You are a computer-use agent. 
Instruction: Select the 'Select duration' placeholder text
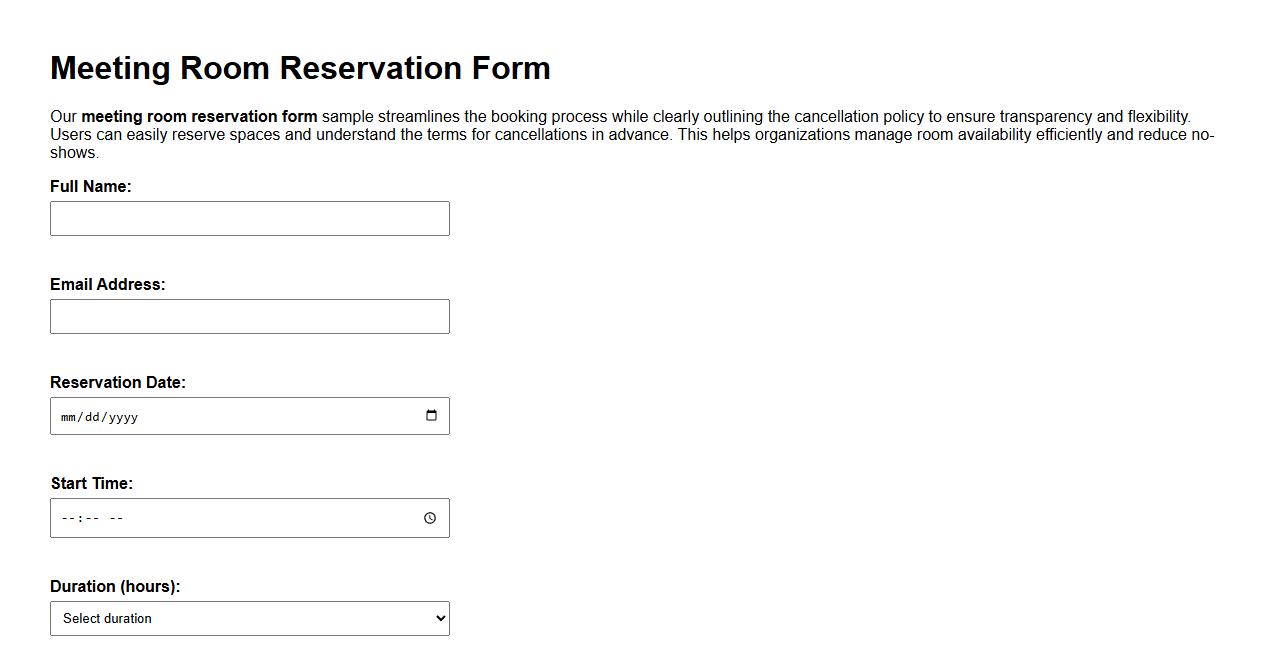click(106, 618)
